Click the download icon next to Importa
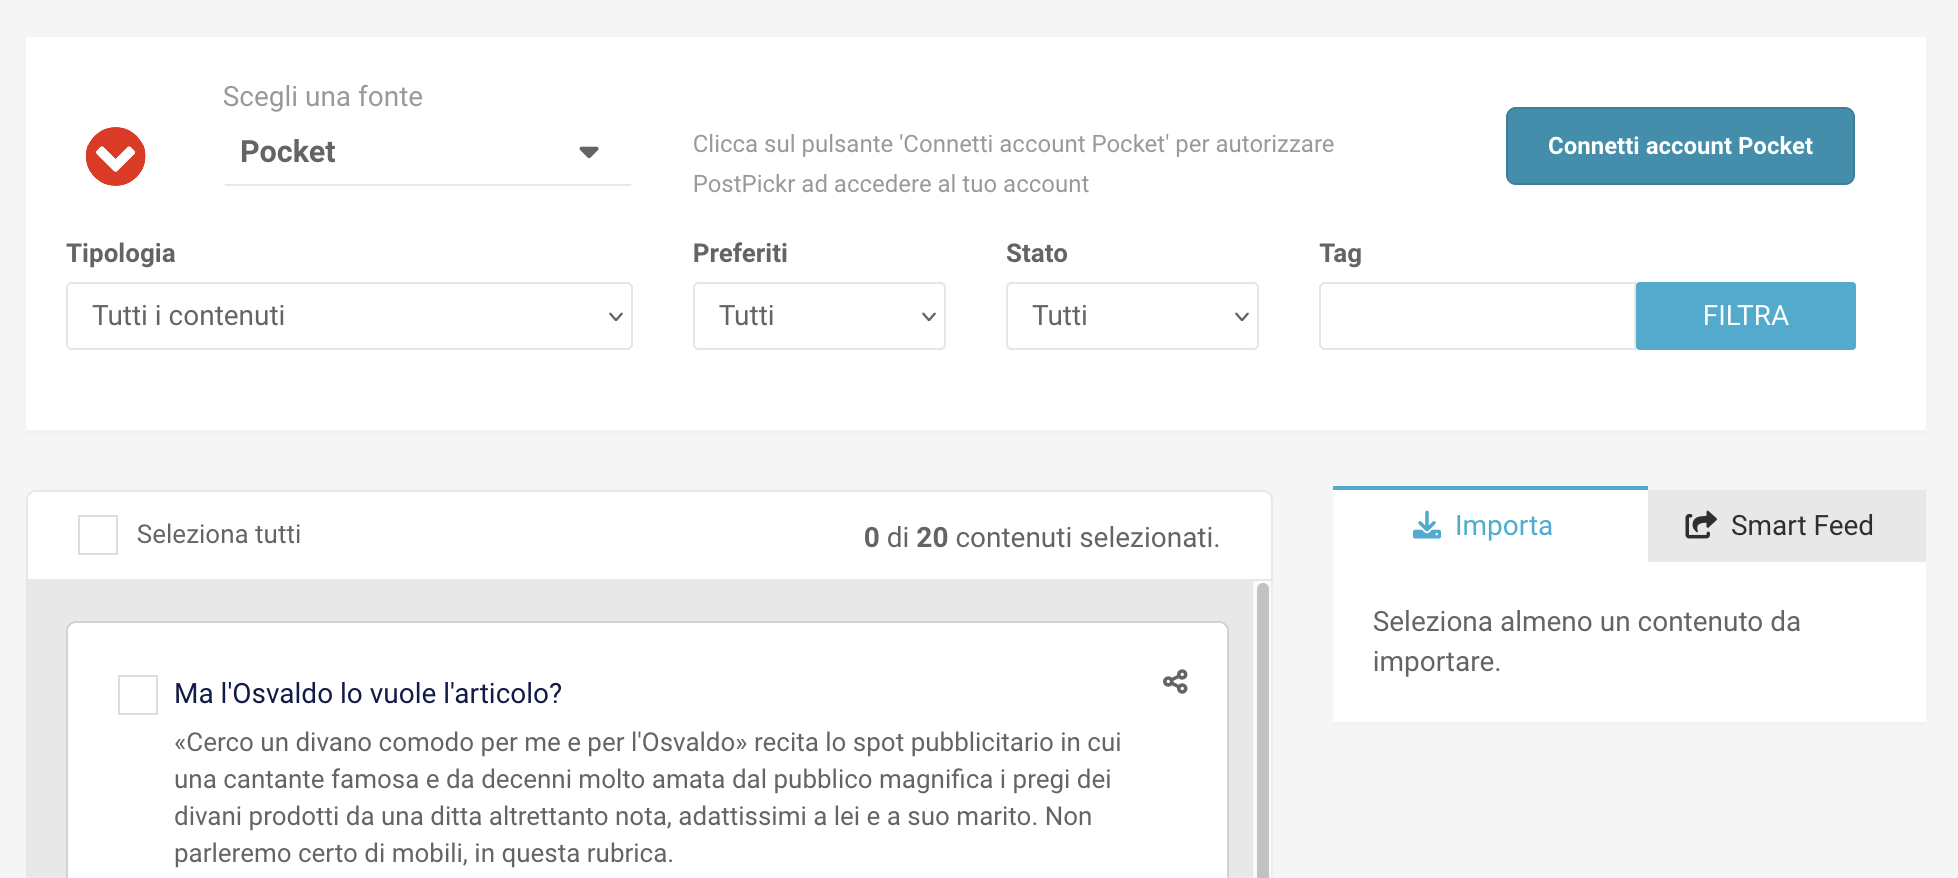 tap(1427, 525)
